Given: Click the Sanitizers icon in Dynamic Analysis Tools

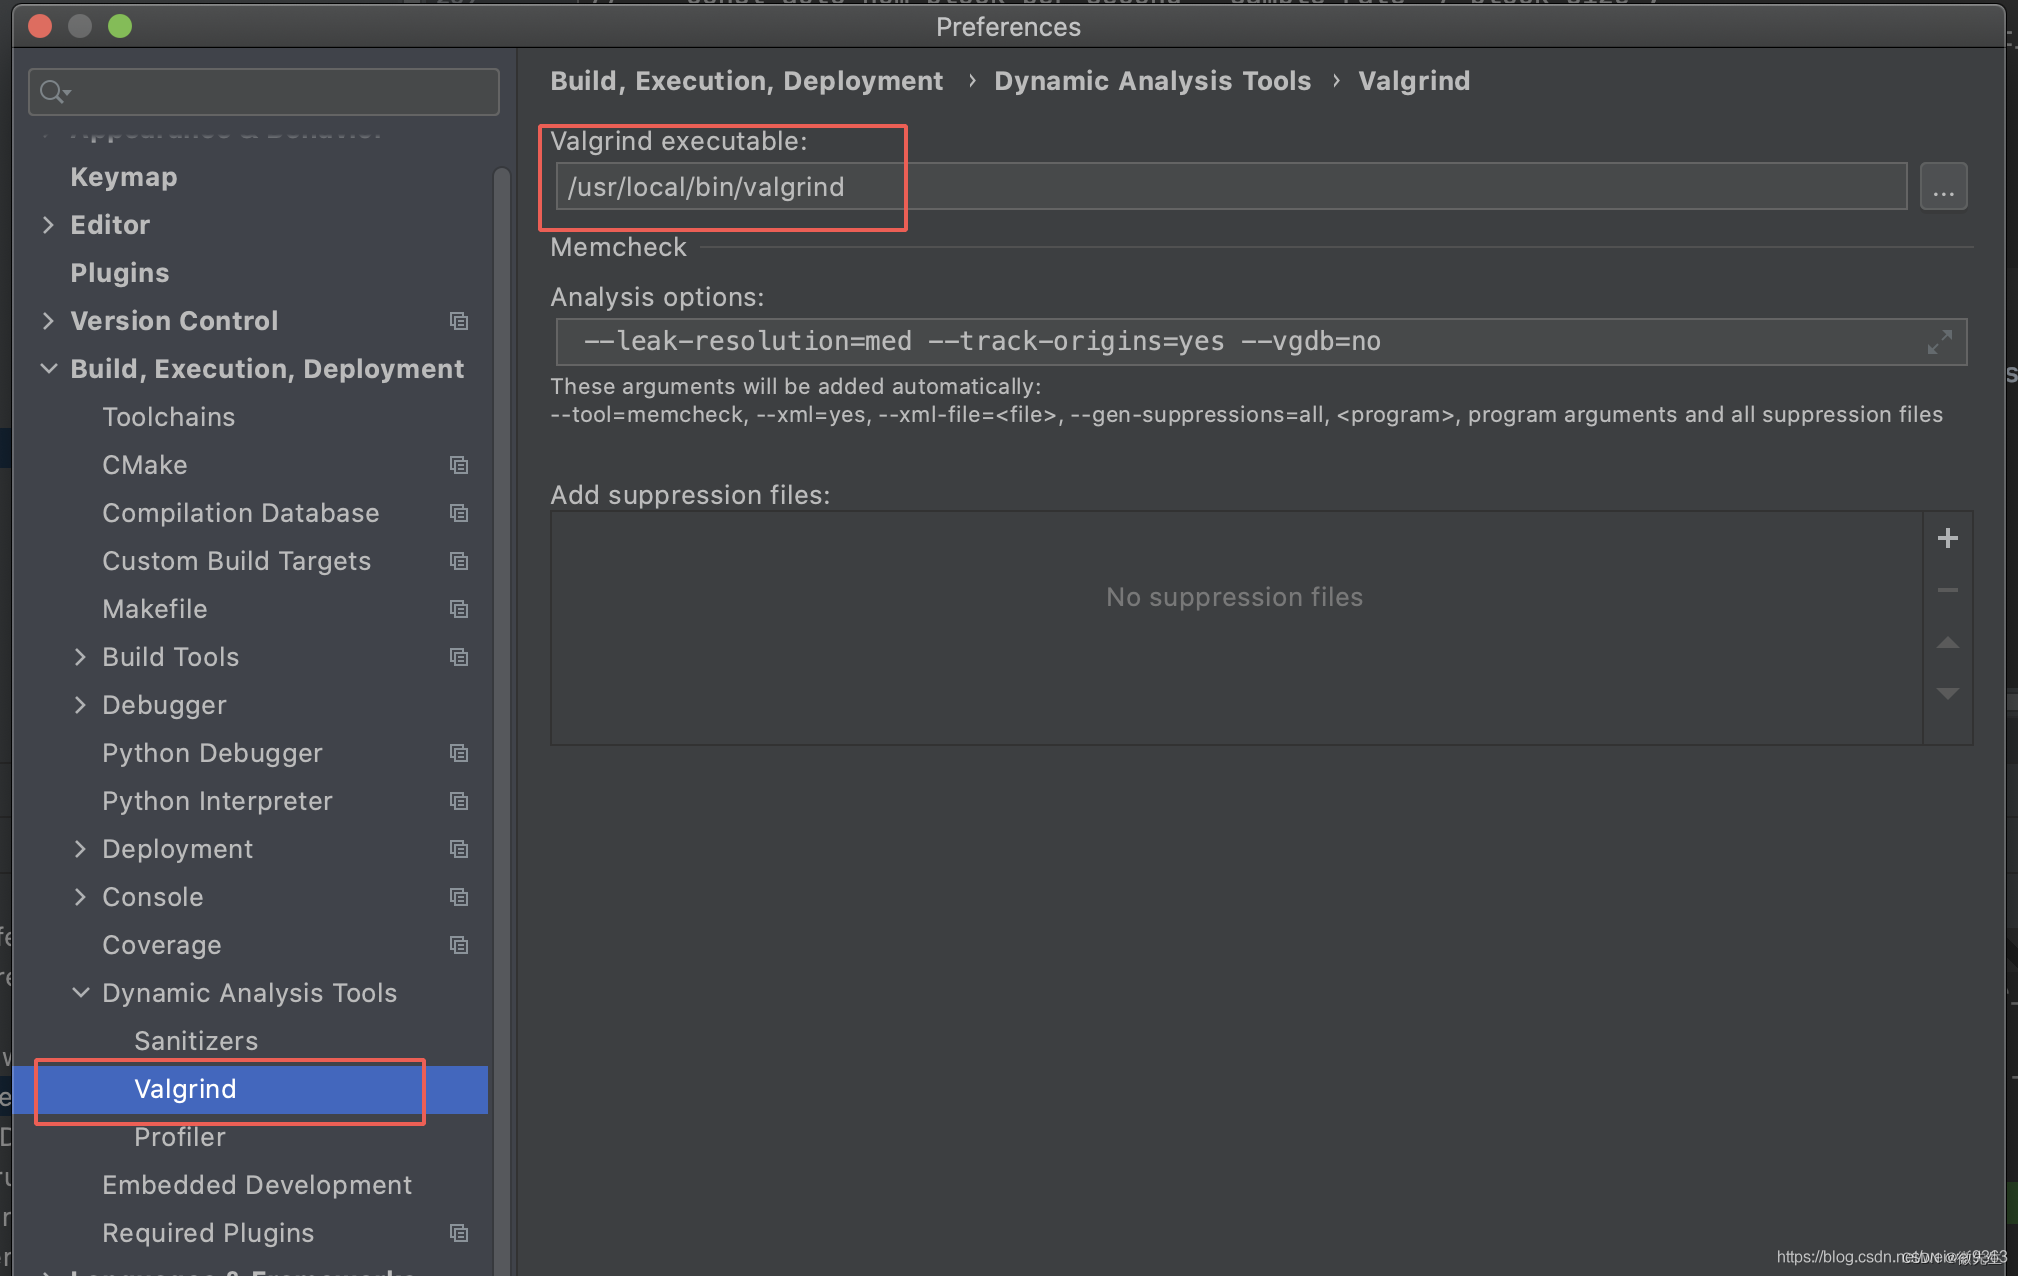Looking at the screenshot, I should 193,1039.
